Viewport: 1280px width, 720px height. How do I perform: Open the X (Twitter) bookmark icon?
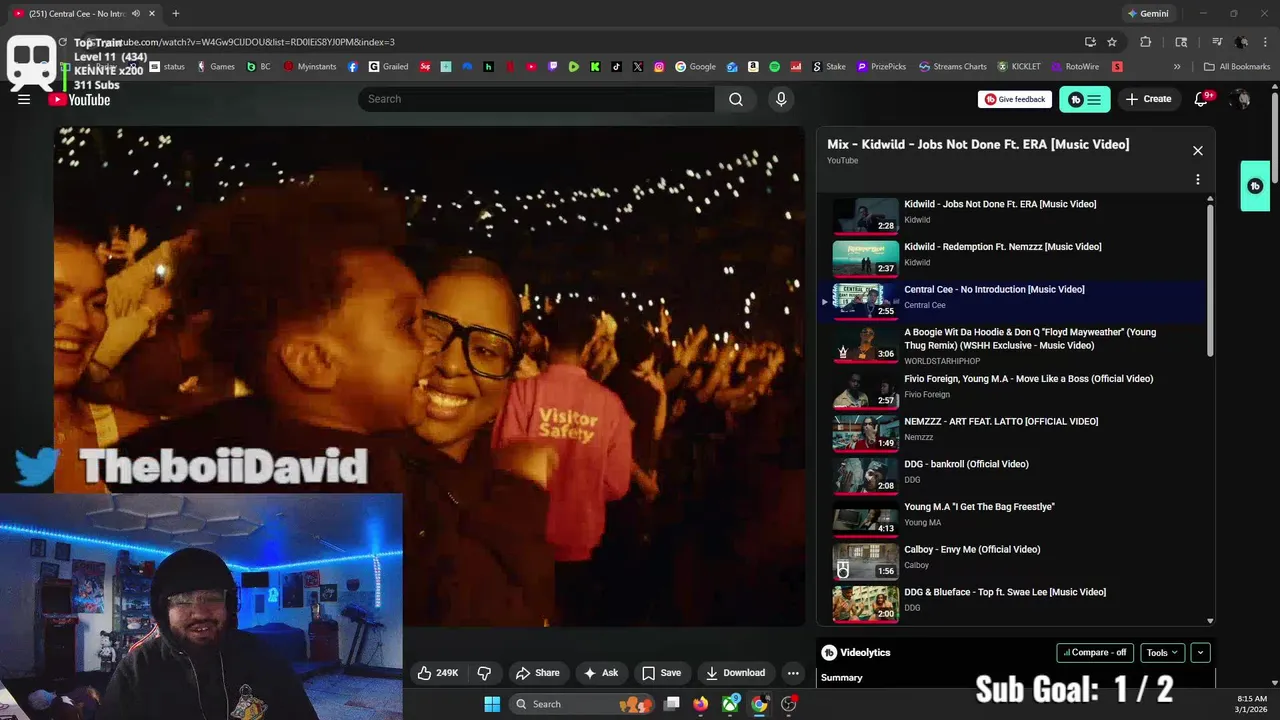coord(638,67)
